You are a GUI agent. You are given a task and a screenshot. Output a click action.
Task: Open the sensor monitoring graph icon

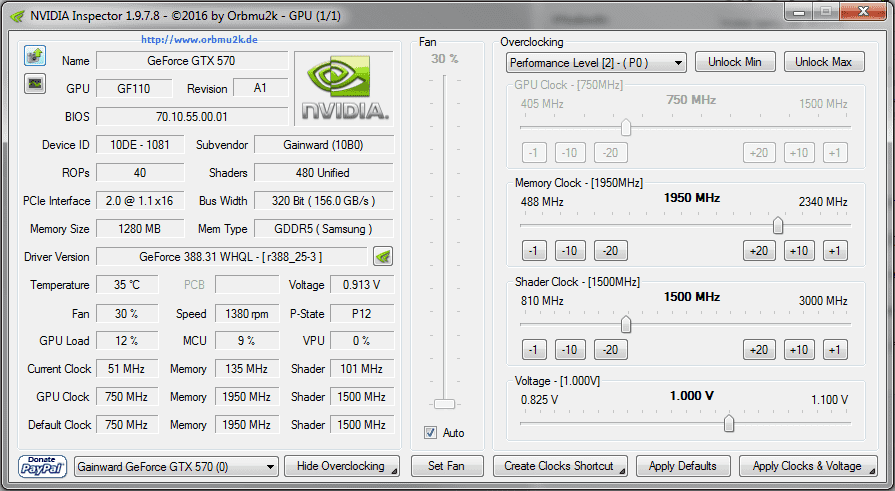[35, 84]
